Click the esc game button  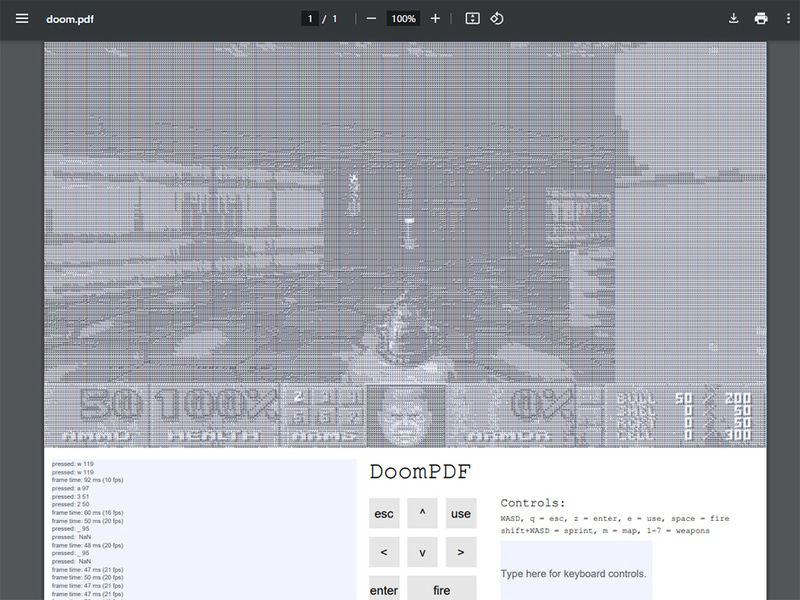point(384,513)
